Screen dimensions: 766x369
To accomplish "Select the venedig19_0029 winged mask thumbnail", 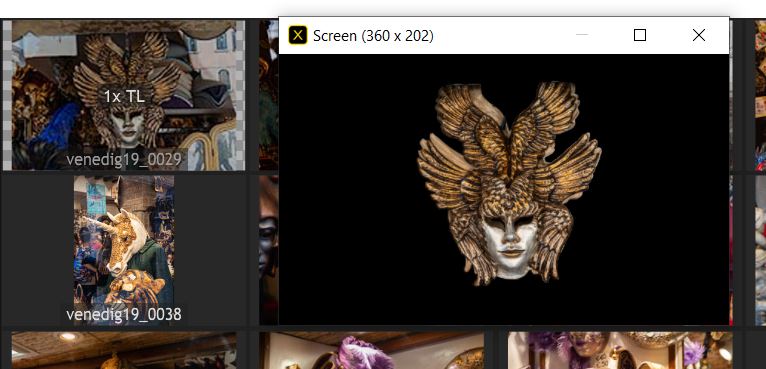I will (124, 95).
